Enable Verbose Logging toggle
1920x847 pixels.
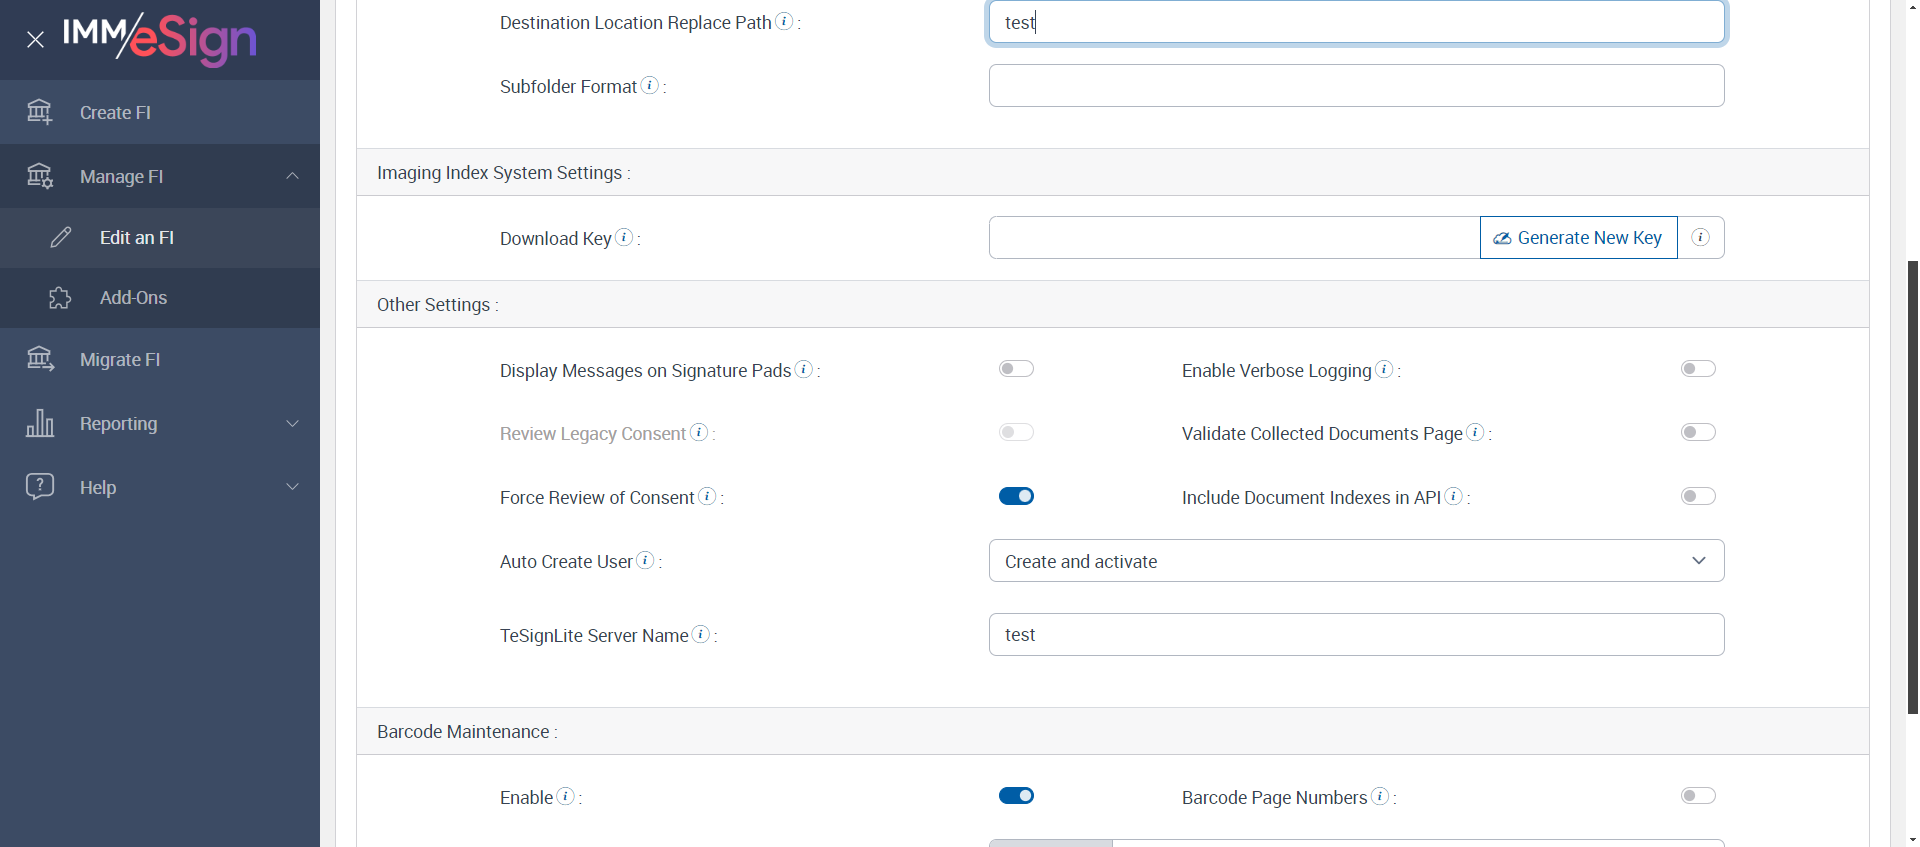tap(1698, 369)
